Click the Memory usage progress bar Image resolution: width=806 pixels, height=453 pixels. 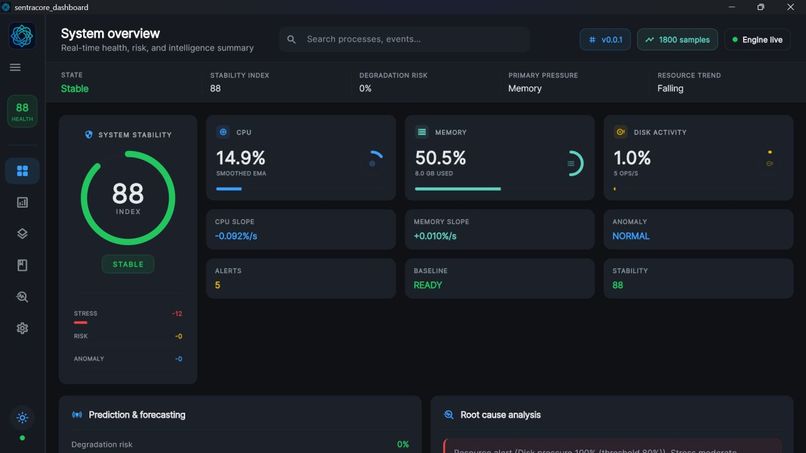point(457,189)
